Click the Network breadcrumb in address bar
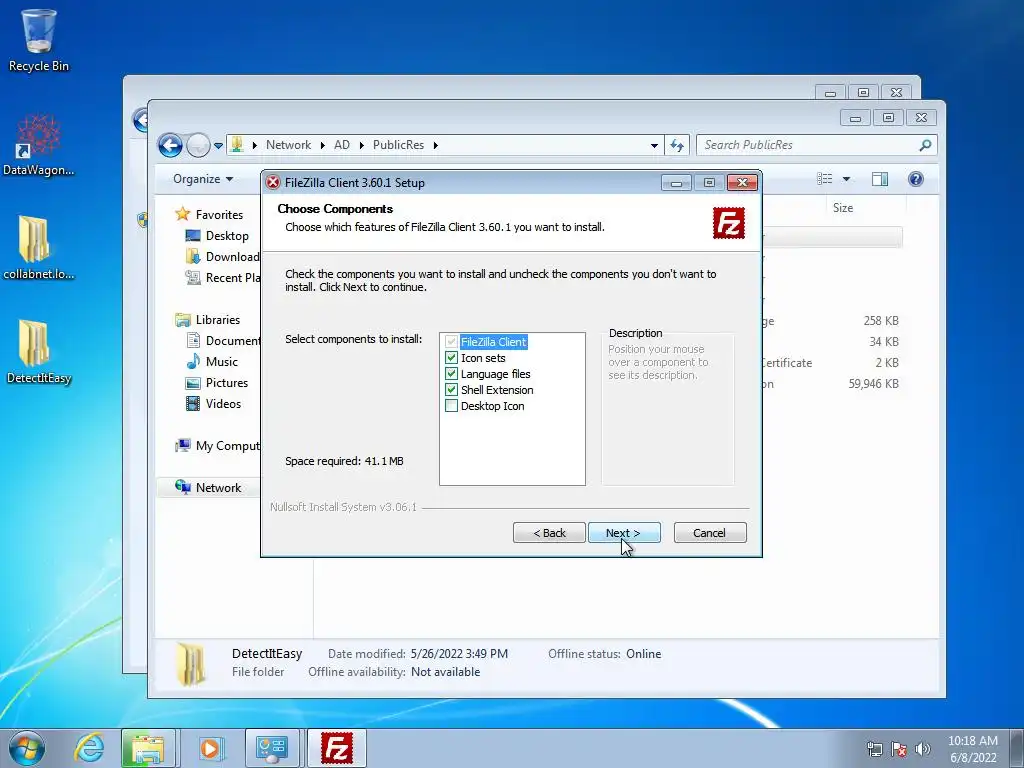The image size is (1024, 768). 288,145
